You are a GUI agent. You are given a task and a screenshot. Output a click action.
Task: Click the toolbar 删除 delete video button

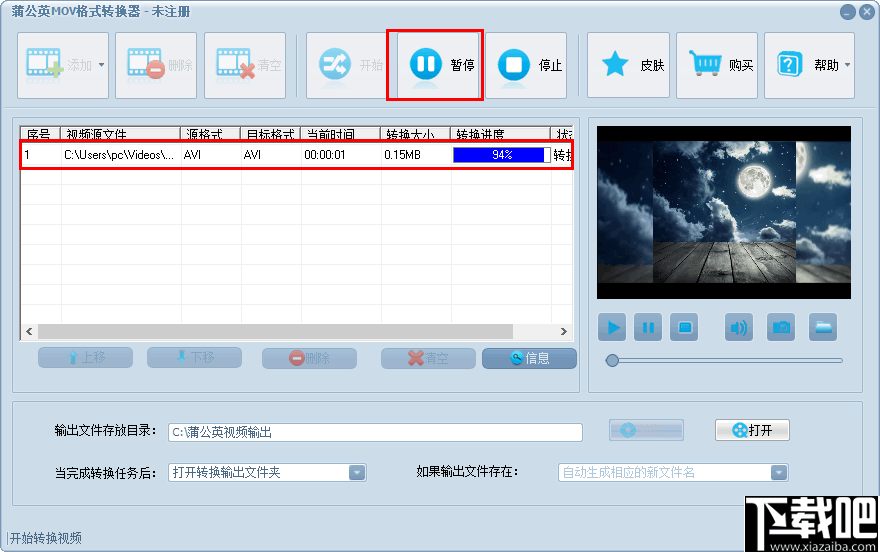(156, 65)
